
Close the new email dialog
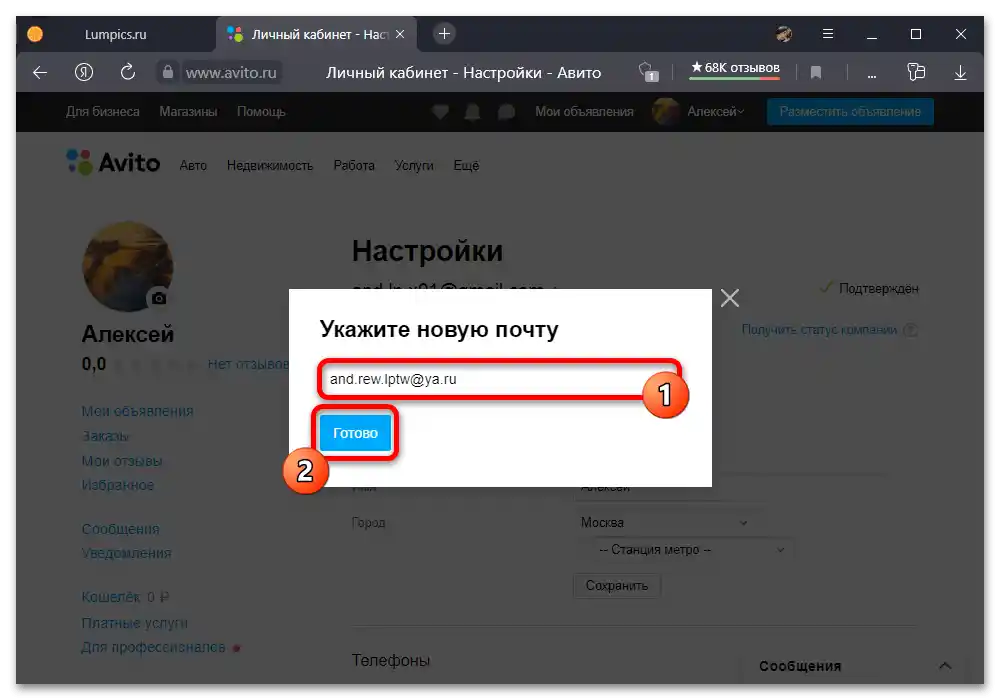tap(730, 298)
